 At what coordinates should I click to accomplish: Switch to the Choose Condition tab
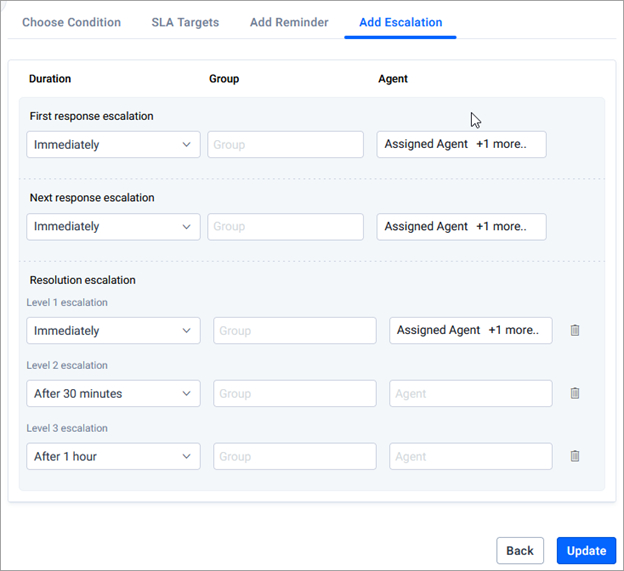coord(72,22)
